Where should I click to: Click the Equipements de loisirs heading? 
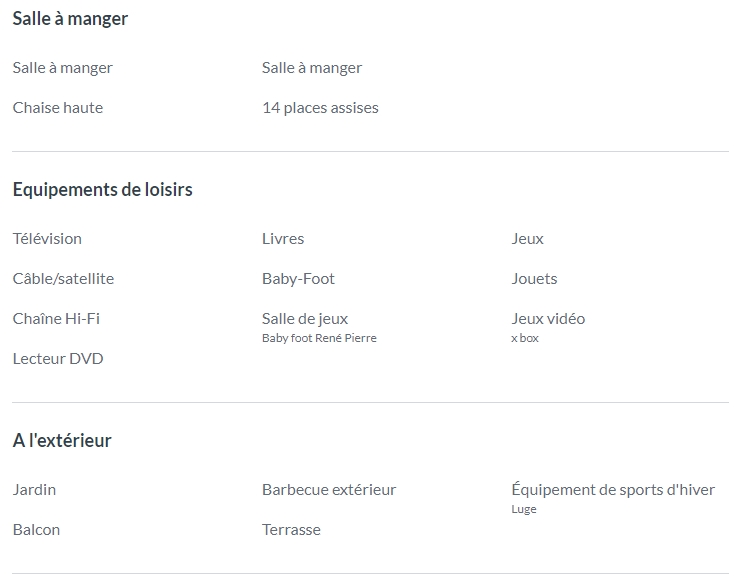(103, 190)
